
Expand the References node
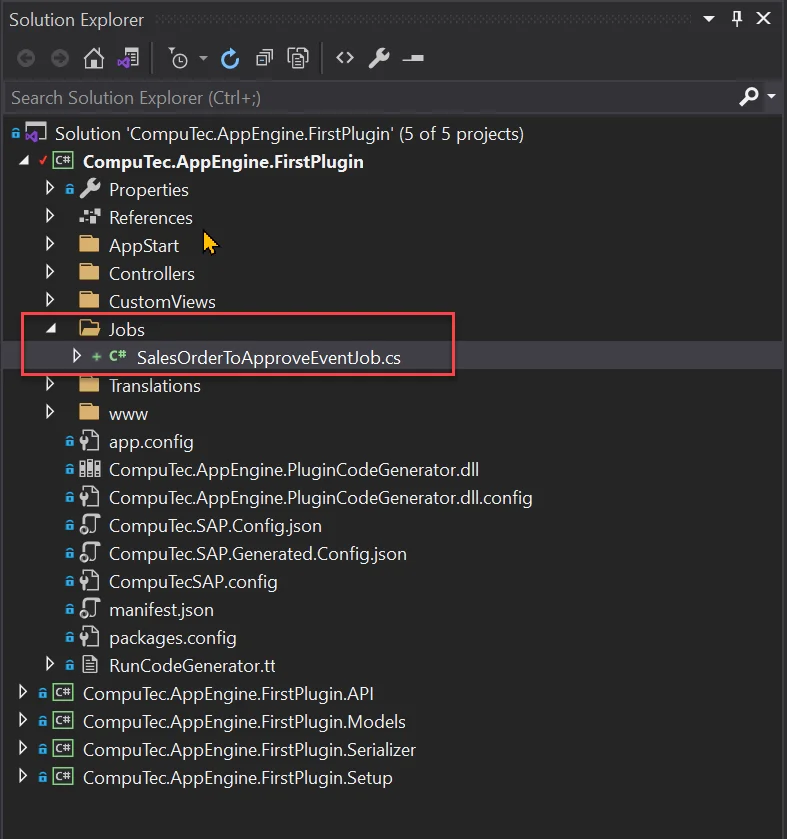pos(51,217)
